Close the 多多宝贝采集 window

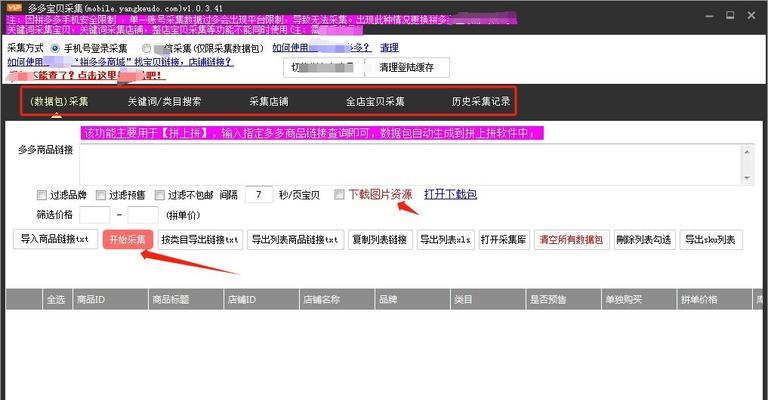(751, 16)
